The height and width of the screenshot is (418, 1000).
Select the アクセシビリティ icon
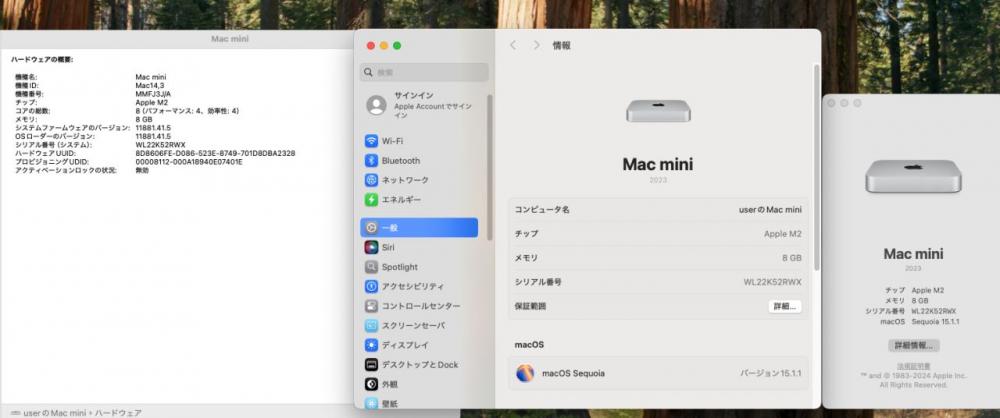pyautogui.click(x=371, y=287)
